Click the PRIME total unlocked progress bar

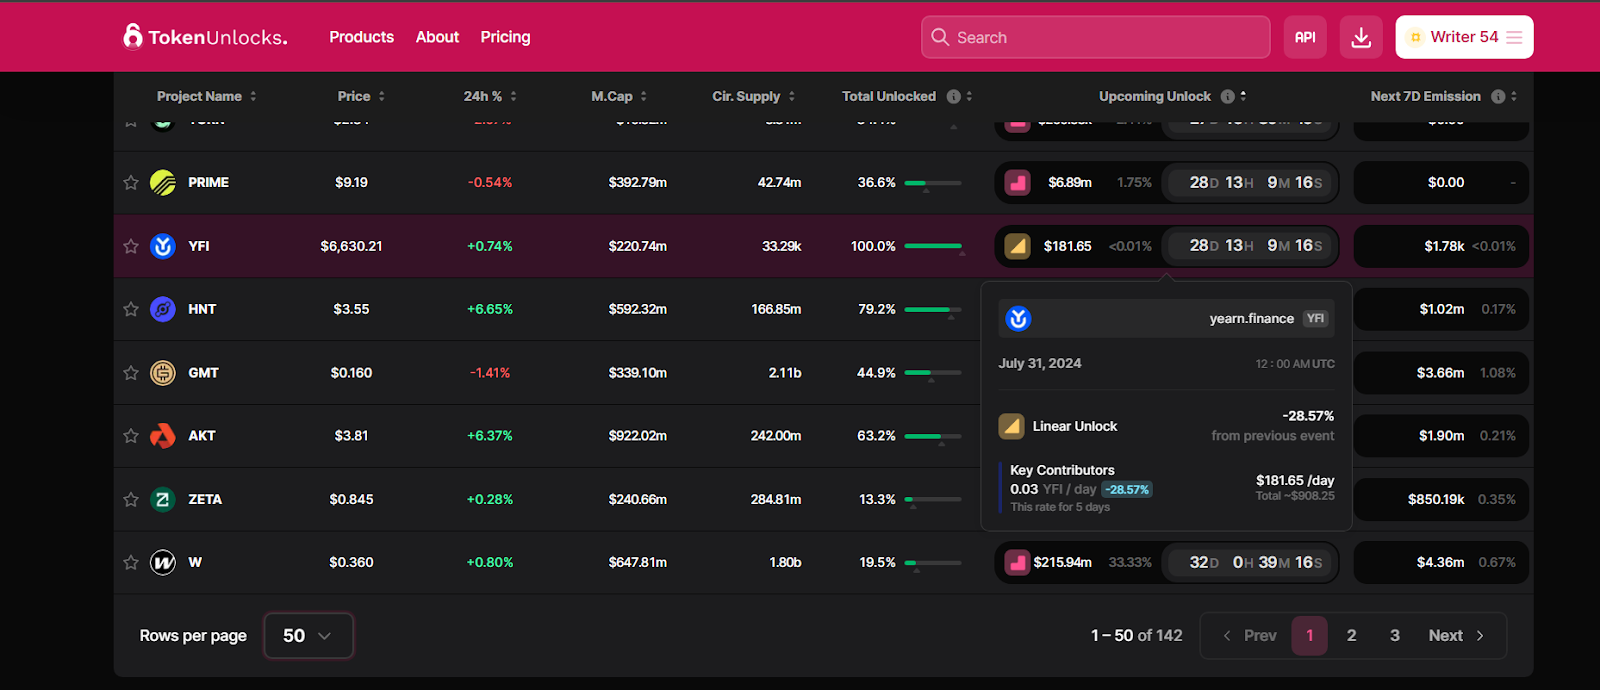(x=932, y=183)
